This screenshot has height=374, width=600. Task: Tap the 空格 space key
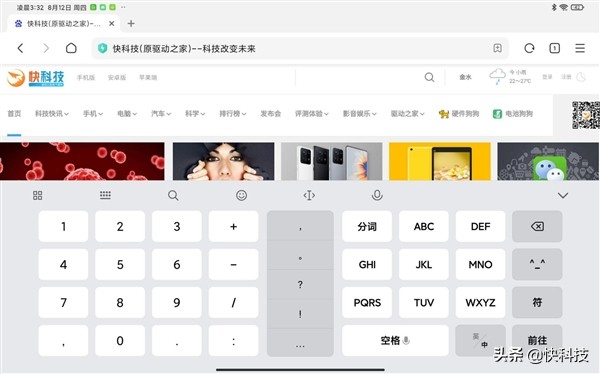click(395, 340)
